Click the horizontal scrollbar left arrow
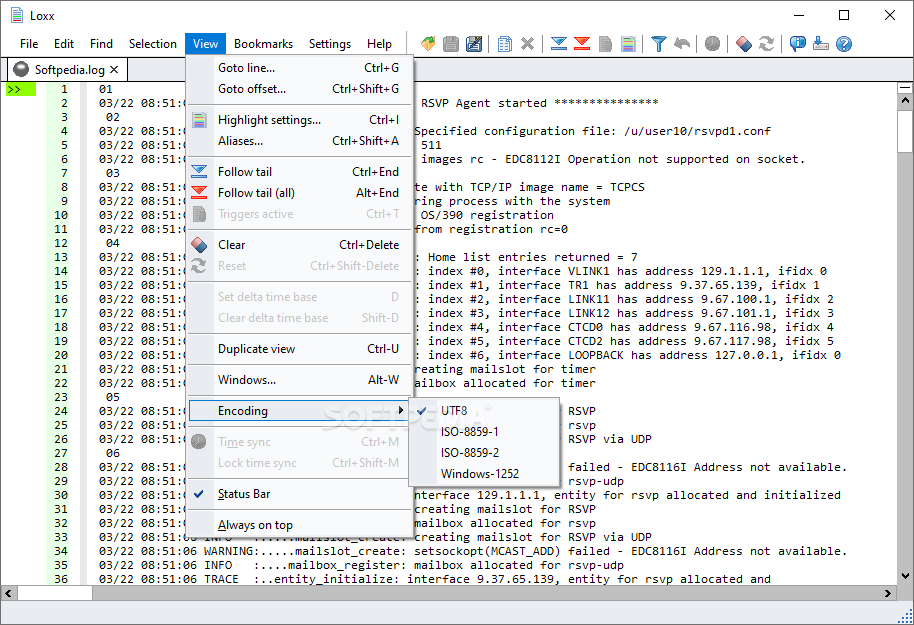 pos(8,594)
